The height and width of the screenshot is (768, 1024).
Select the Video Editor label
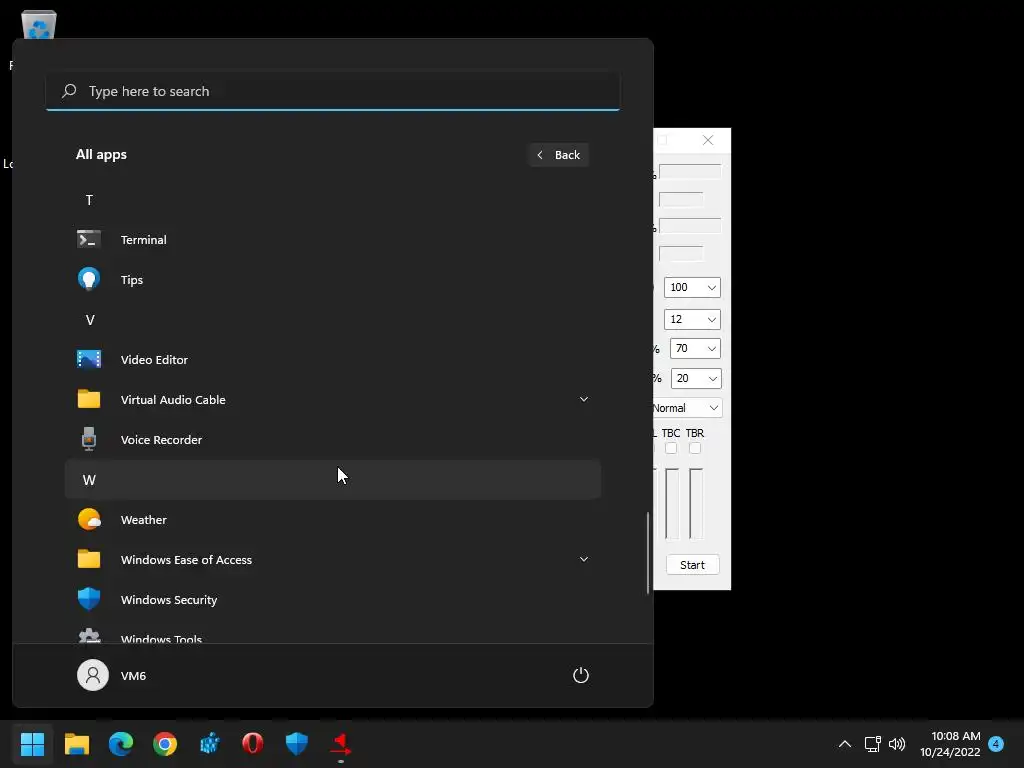154,359
